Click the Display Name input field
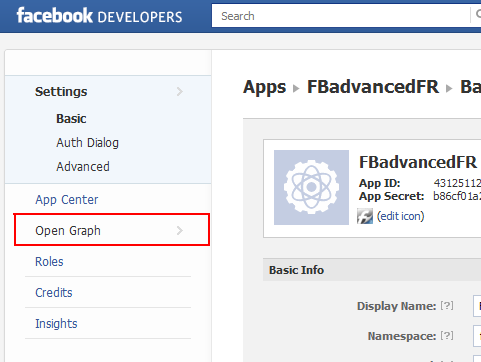The image size is (481, 362). coord(477,306)
